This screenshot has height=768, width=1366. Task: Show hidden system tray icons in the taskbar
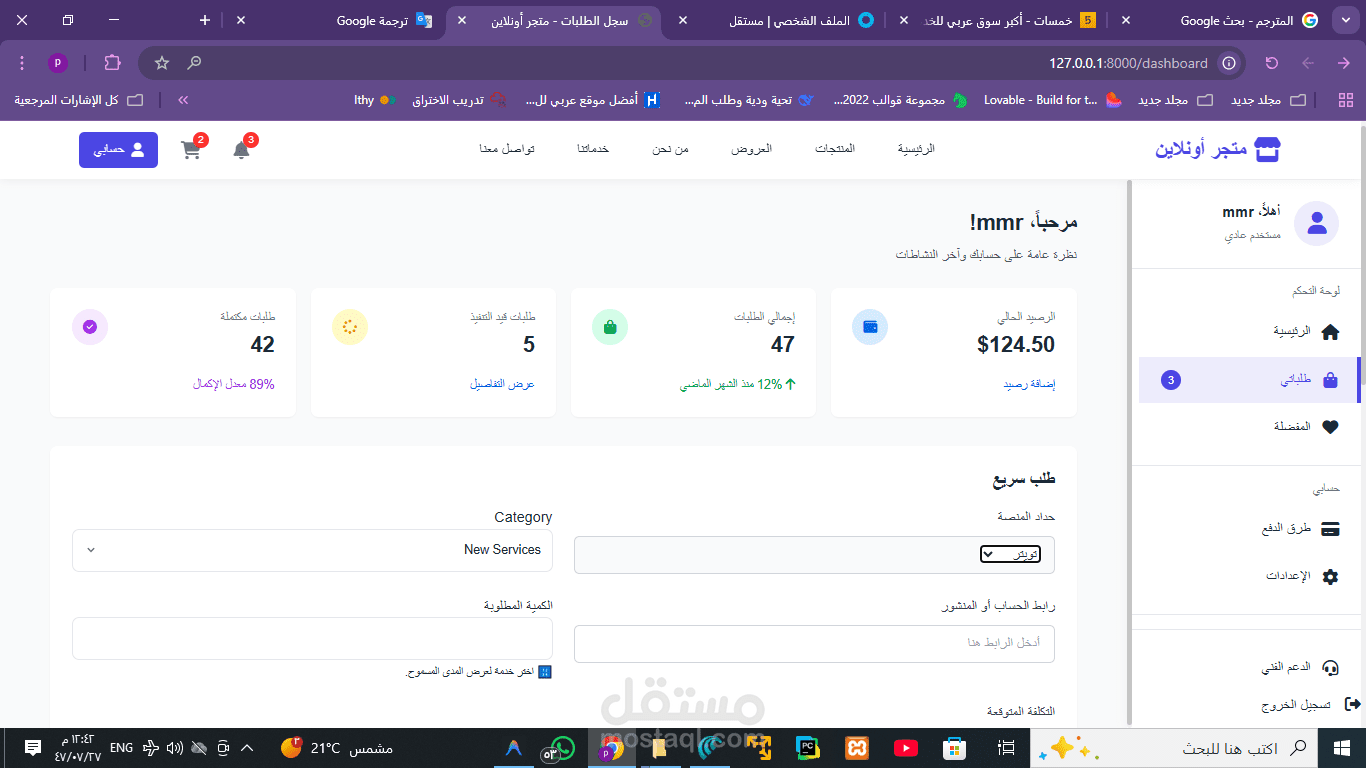click(247, 748)
